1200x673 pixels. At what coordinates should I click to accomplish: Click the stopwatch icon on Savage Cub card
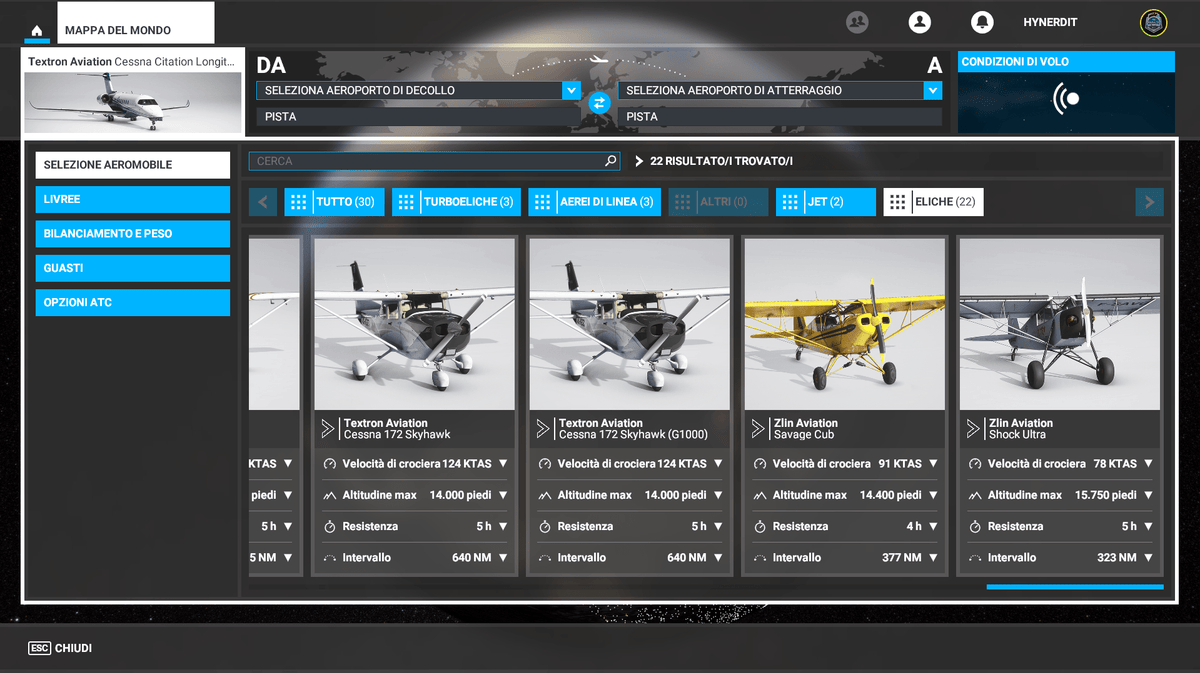[760, 526]
